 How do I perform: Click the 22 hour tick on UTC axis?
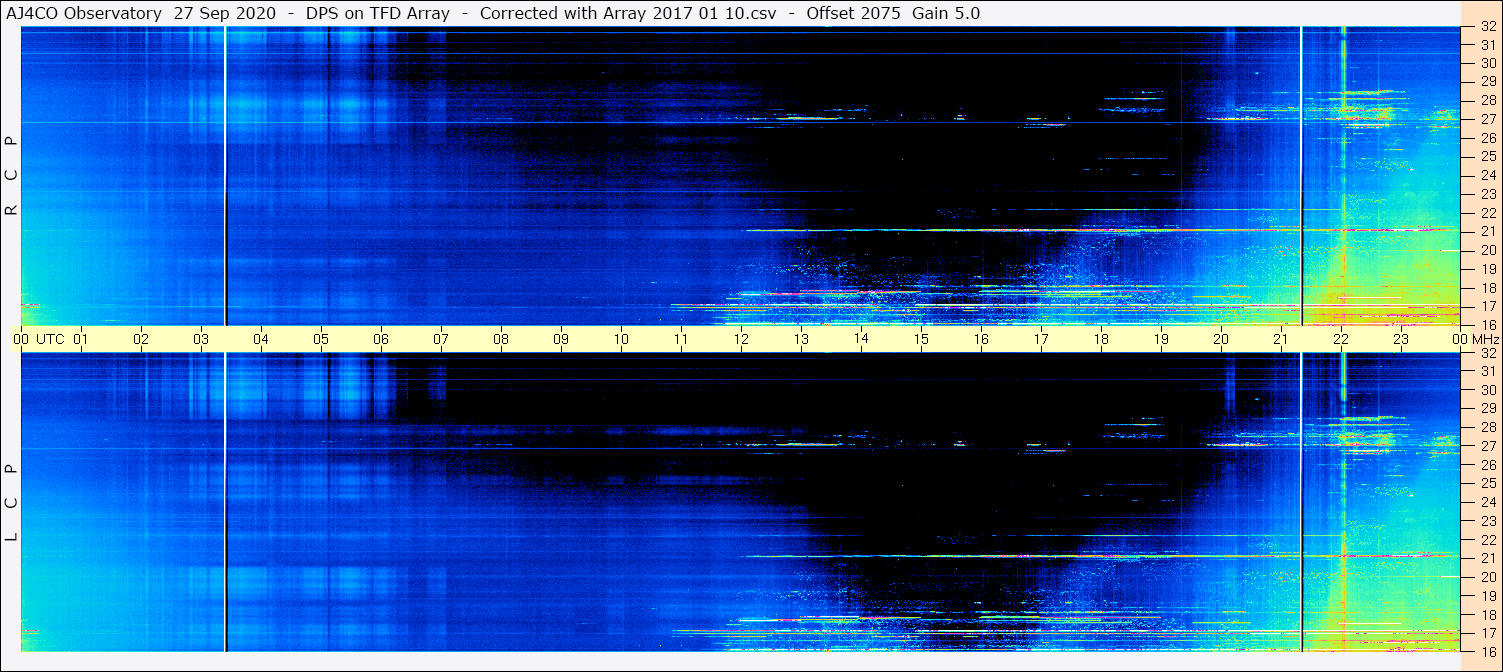pyautogui.click(x=1341, y=339)
